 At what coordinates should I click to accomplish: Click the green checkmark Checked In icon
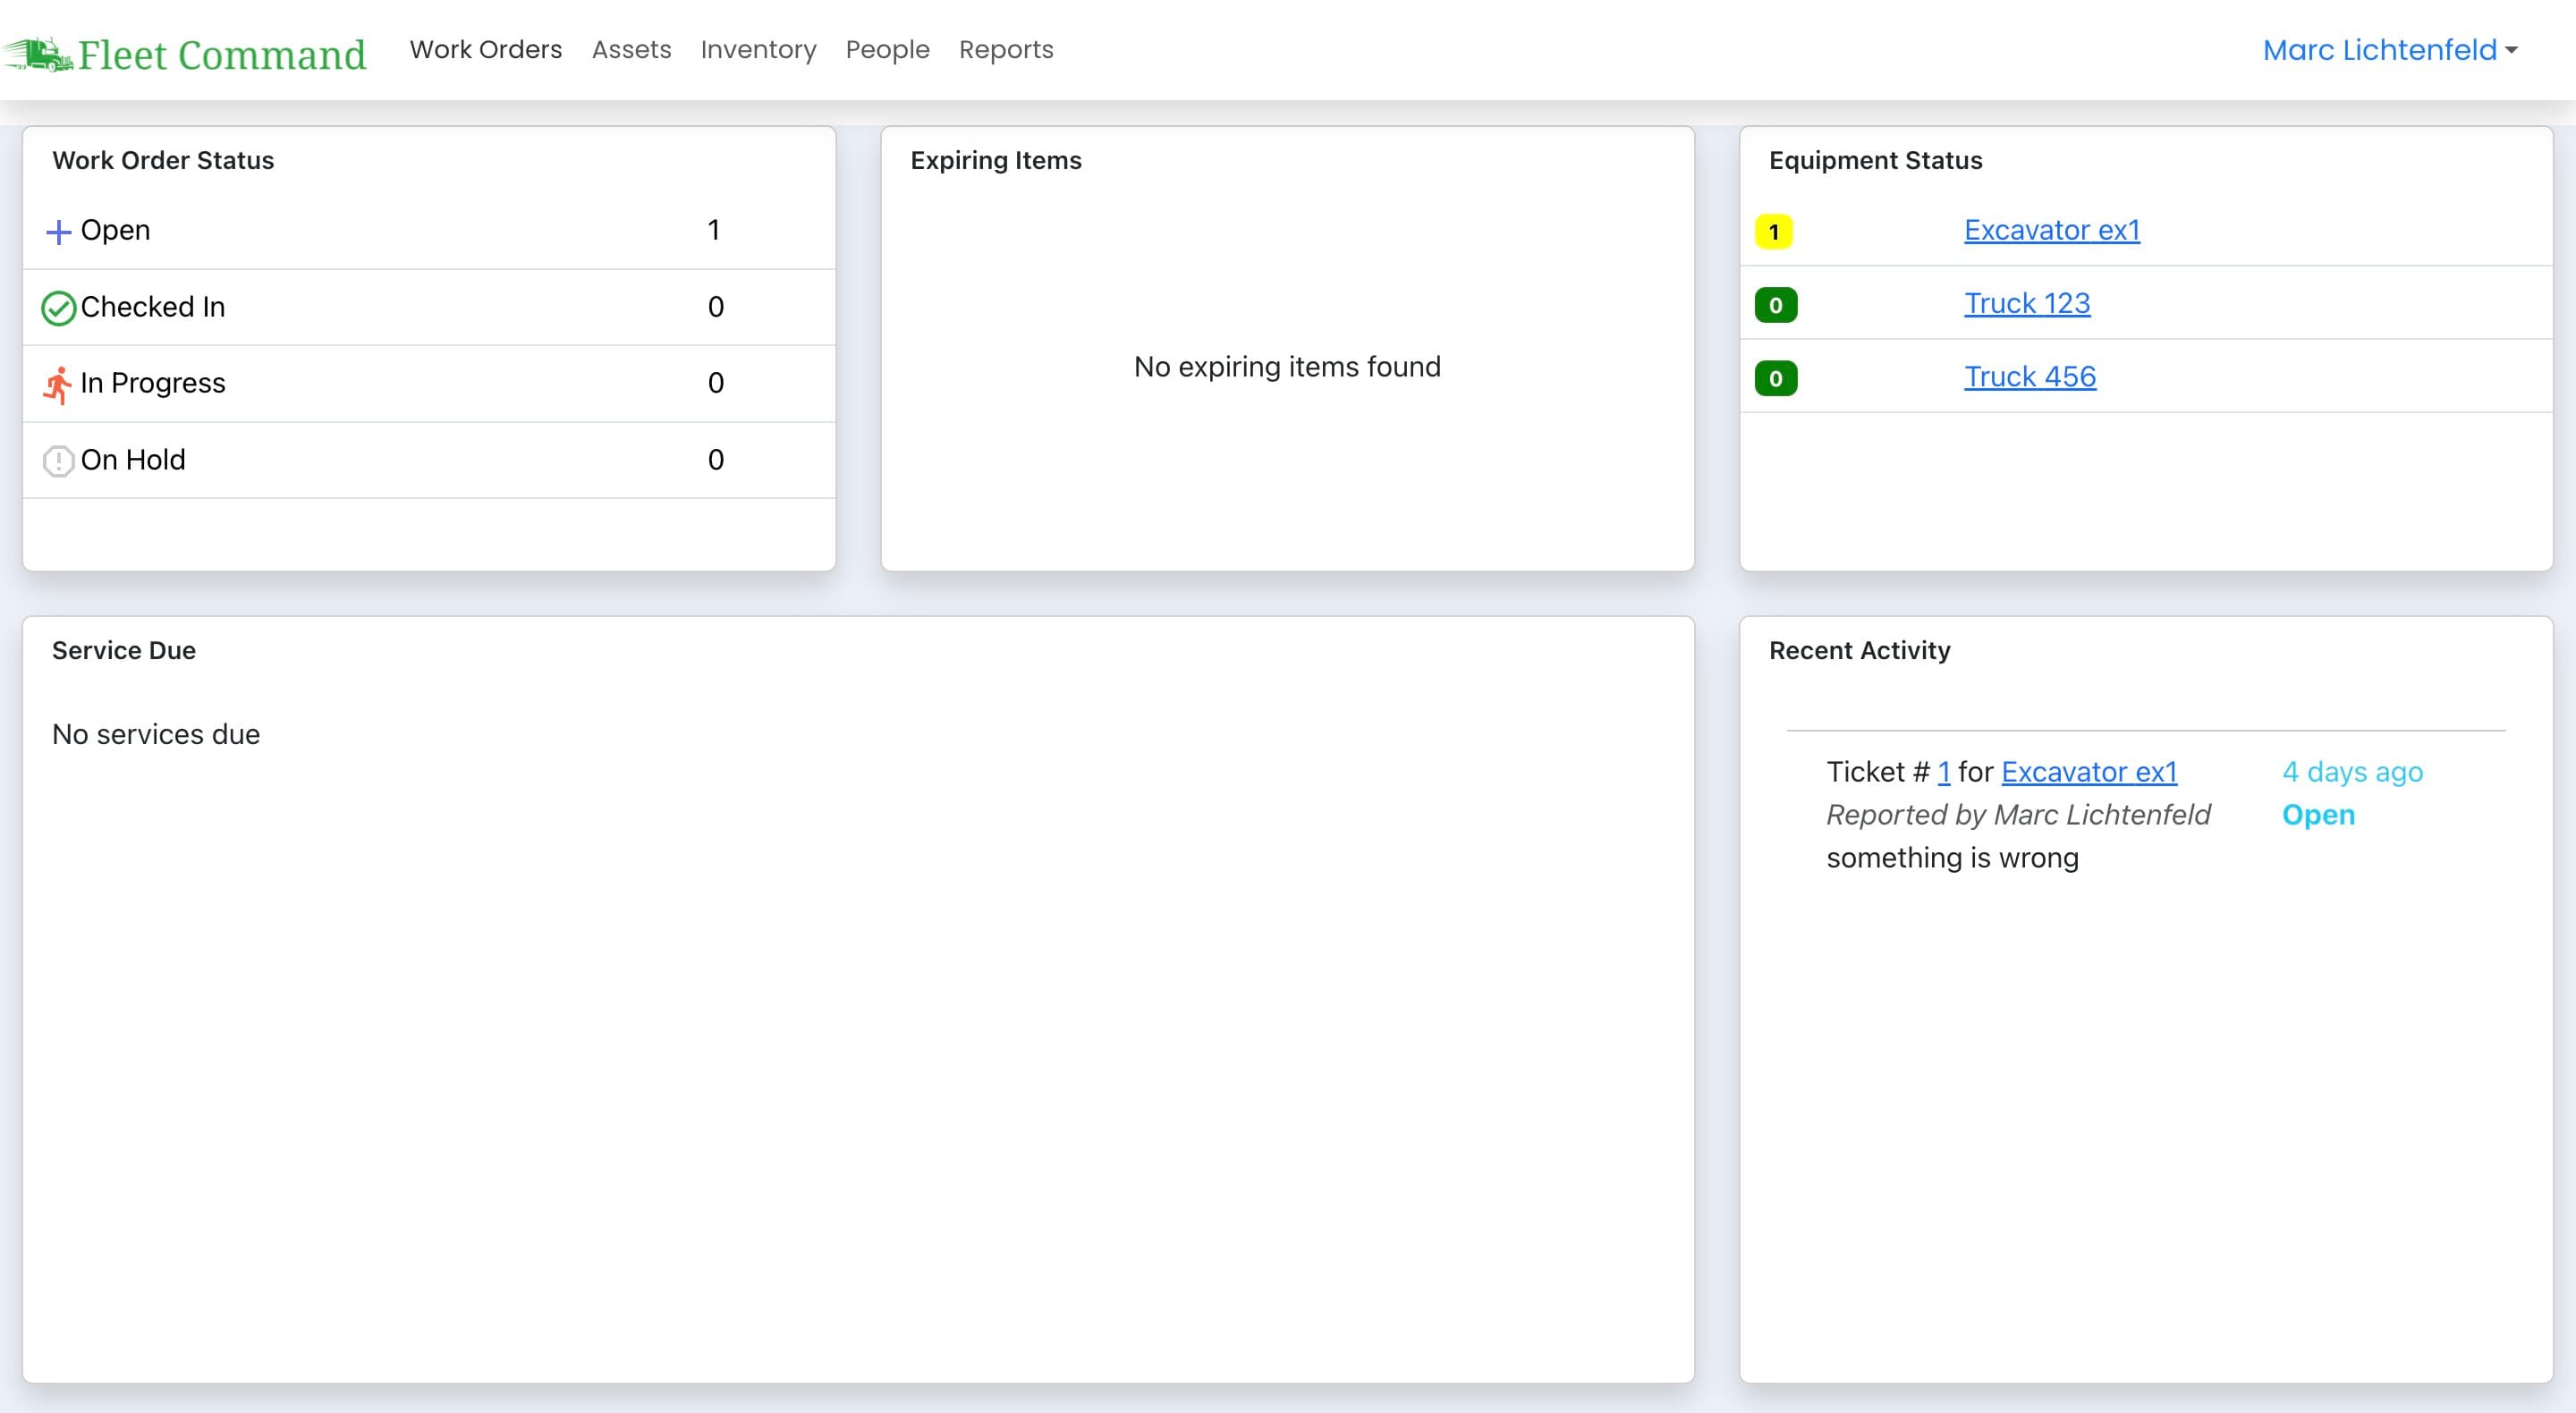[x=58, y=308]
